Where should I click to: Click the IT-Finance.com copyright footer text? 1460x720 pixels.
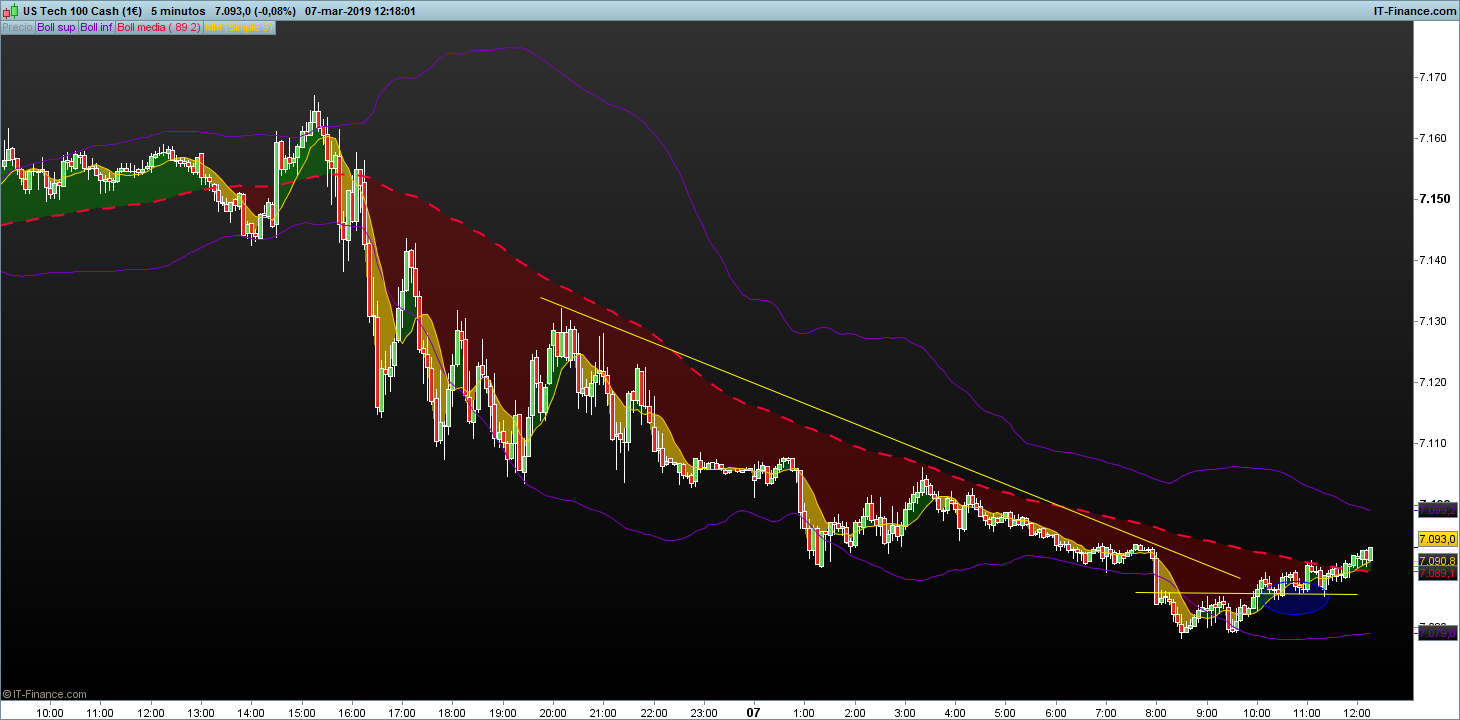click(x=45, y=694)
